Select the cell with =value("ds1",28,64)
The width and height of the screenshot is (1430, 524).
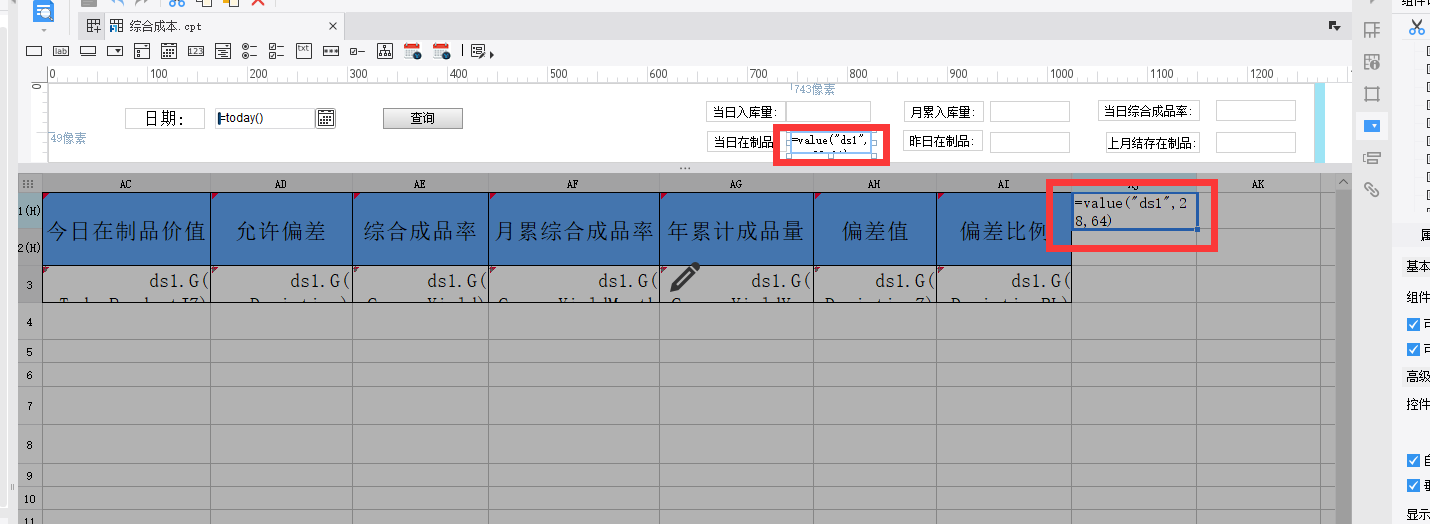tap(1134, 211)
